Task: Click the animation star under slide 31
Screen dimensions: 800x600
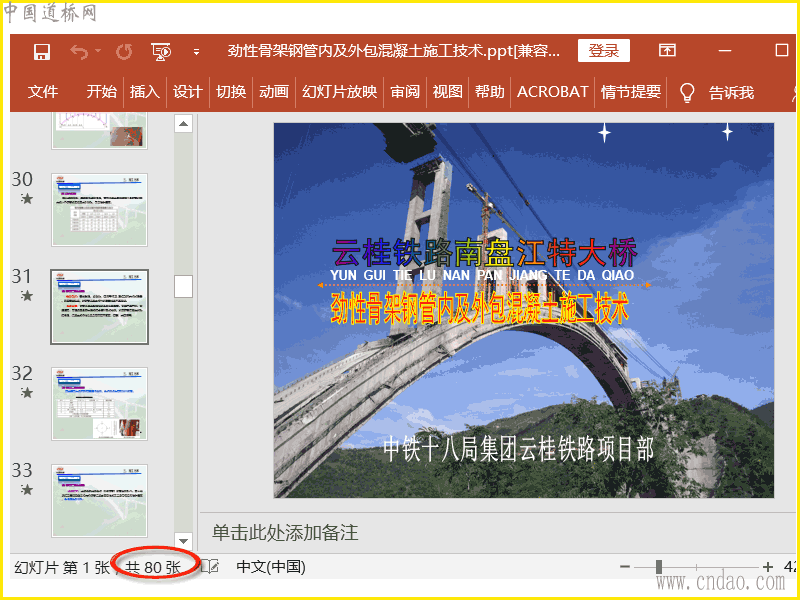Action: click(27, 296)
